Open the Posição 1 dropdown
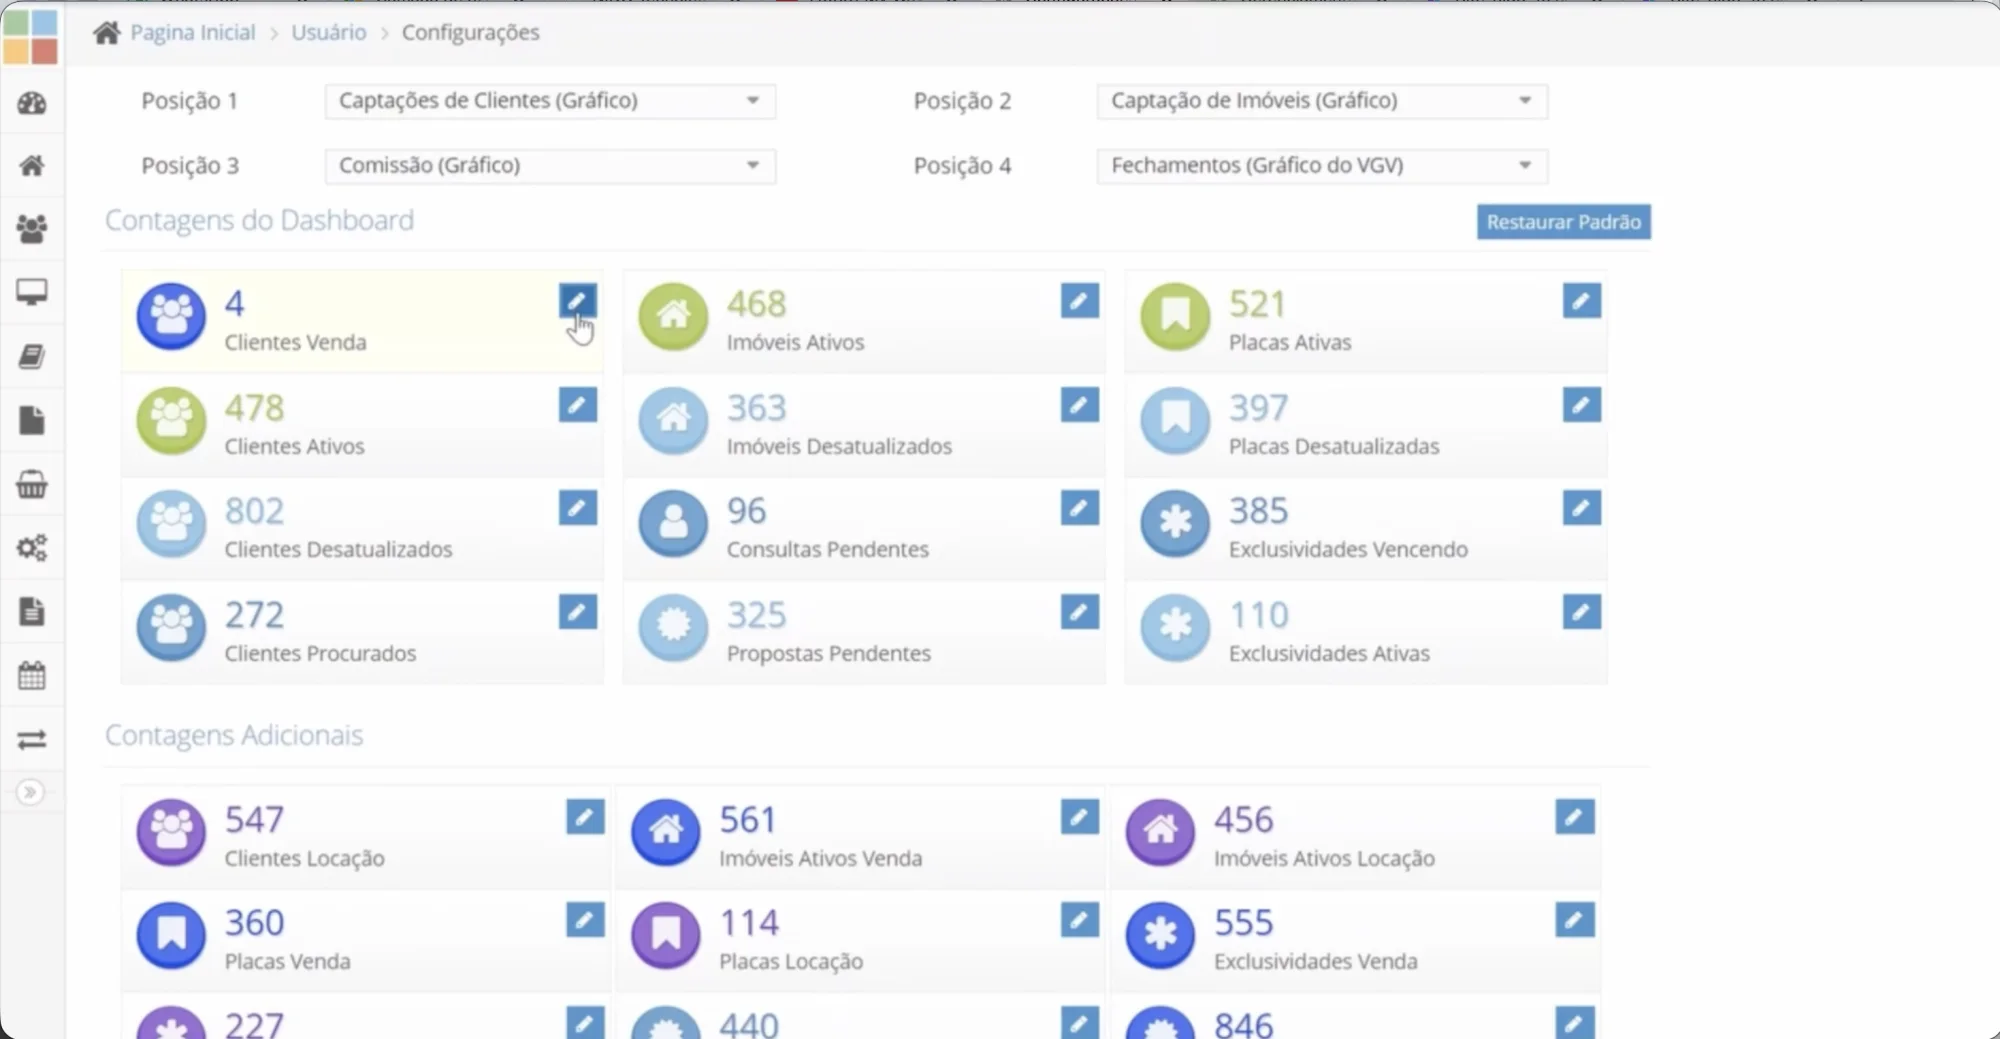This screenshot has height=1039, width=2000. point(550,101)
